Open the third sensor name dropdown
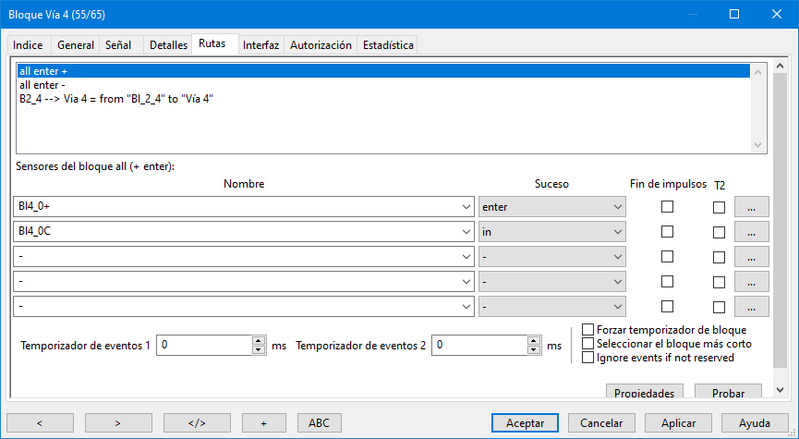799x439 pixels. pyautogui.click(x=466, y=257)
